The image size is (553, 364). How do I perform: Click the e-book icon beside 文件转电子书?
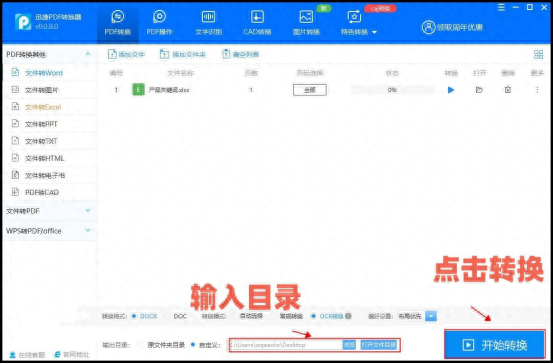pyautogui.click(x=15, y=175)
